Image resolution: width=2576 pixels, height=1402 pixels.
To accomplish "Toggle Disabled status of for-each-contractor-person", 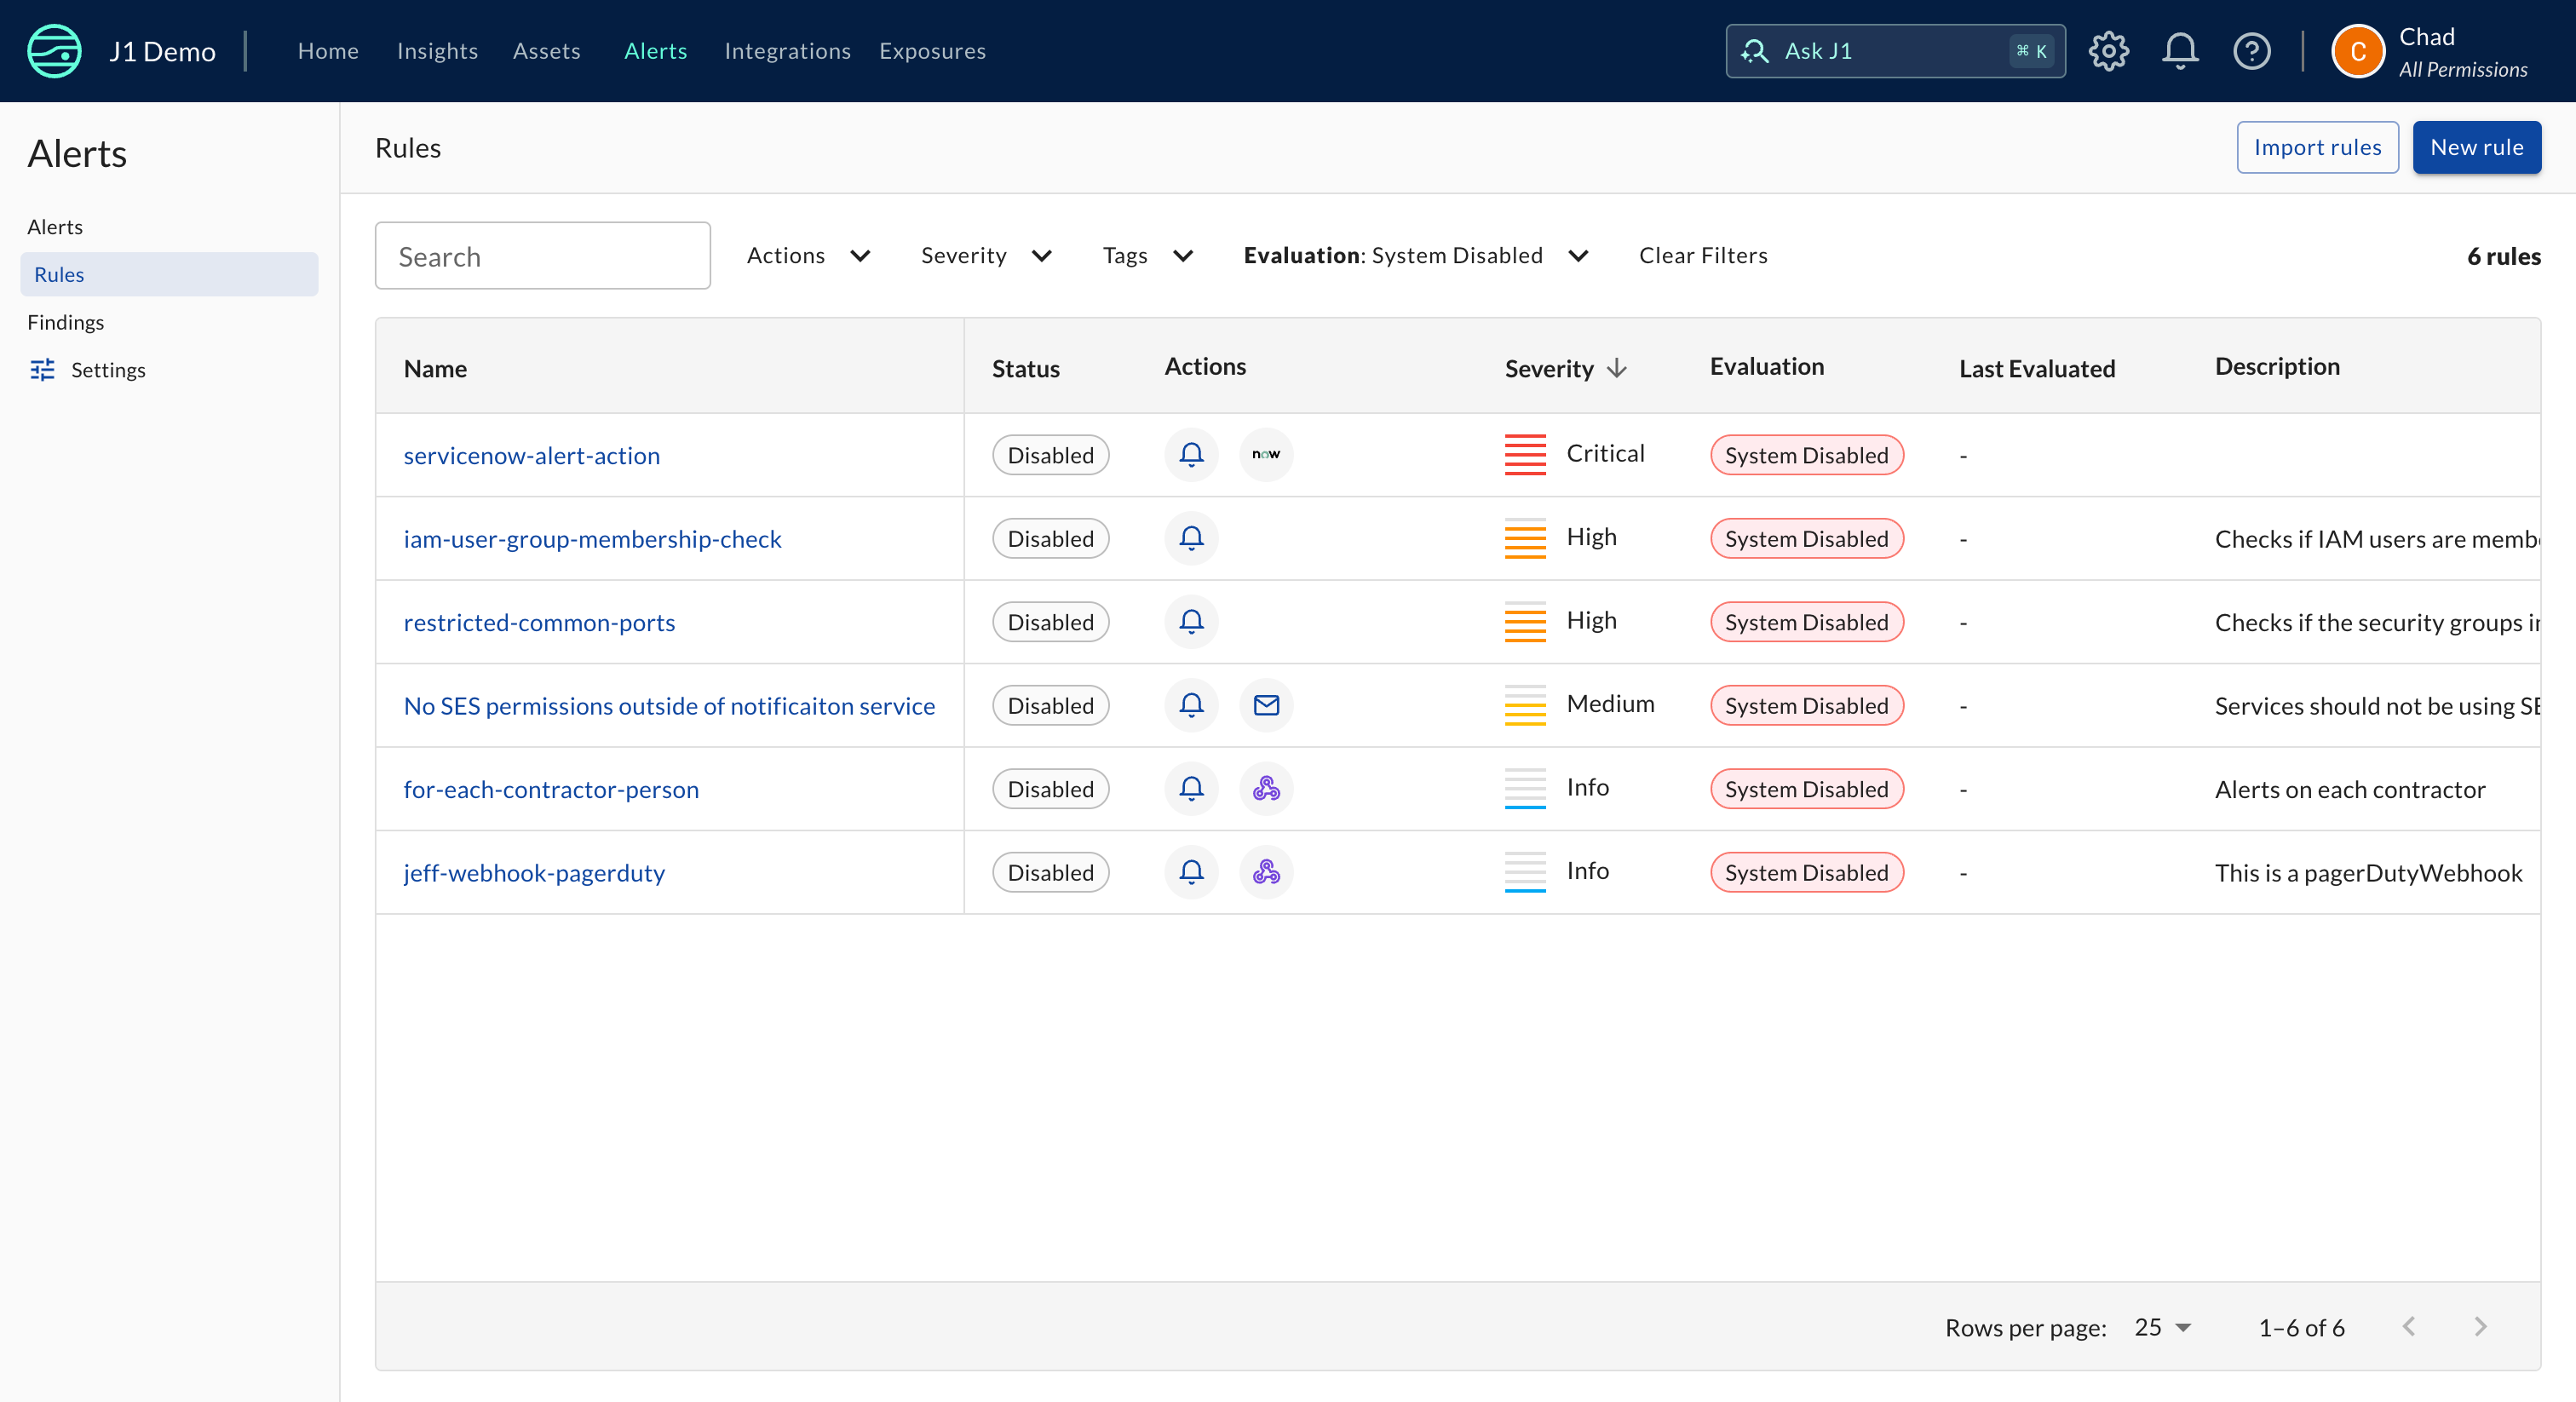I will click(x=1050, y=789).
